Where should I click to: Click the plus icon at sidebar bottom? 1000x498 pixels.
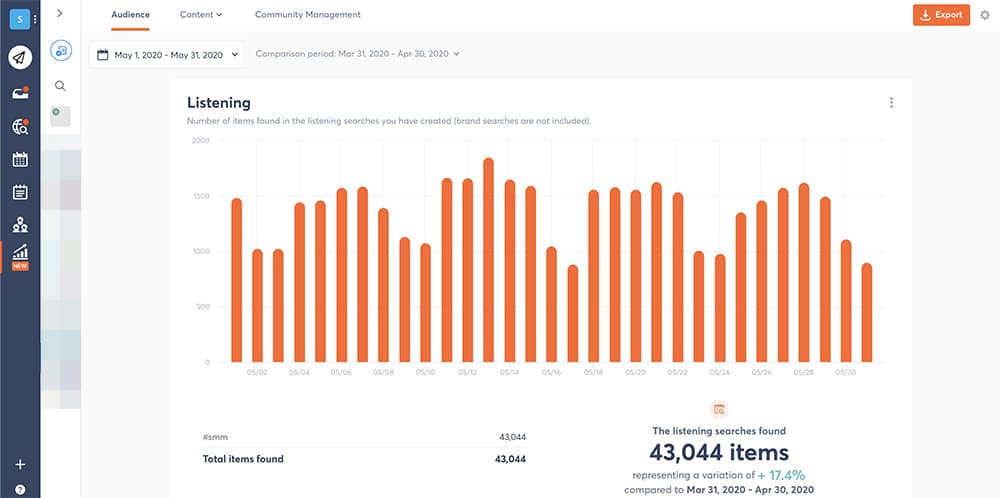click(20, 465)
